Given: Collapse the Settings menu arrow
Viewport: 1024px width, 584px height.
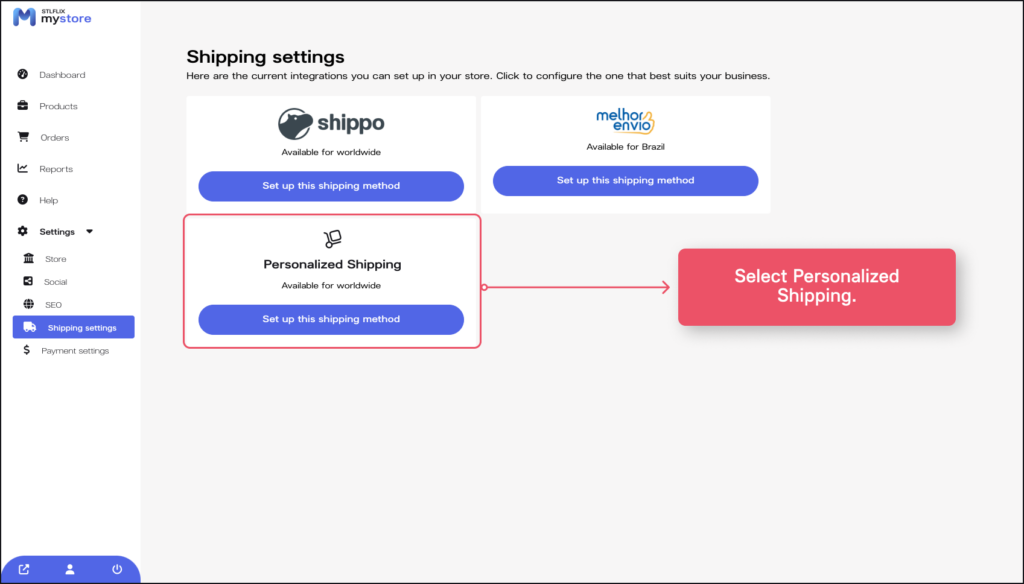Looking at the screenshot, I should pos(89,231).
